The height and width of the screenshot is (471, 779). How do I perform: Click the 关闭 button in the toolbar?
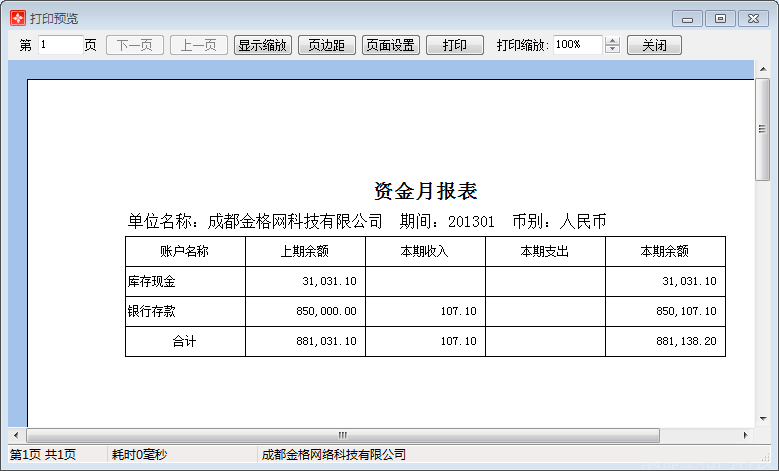[x=654, y=45]
